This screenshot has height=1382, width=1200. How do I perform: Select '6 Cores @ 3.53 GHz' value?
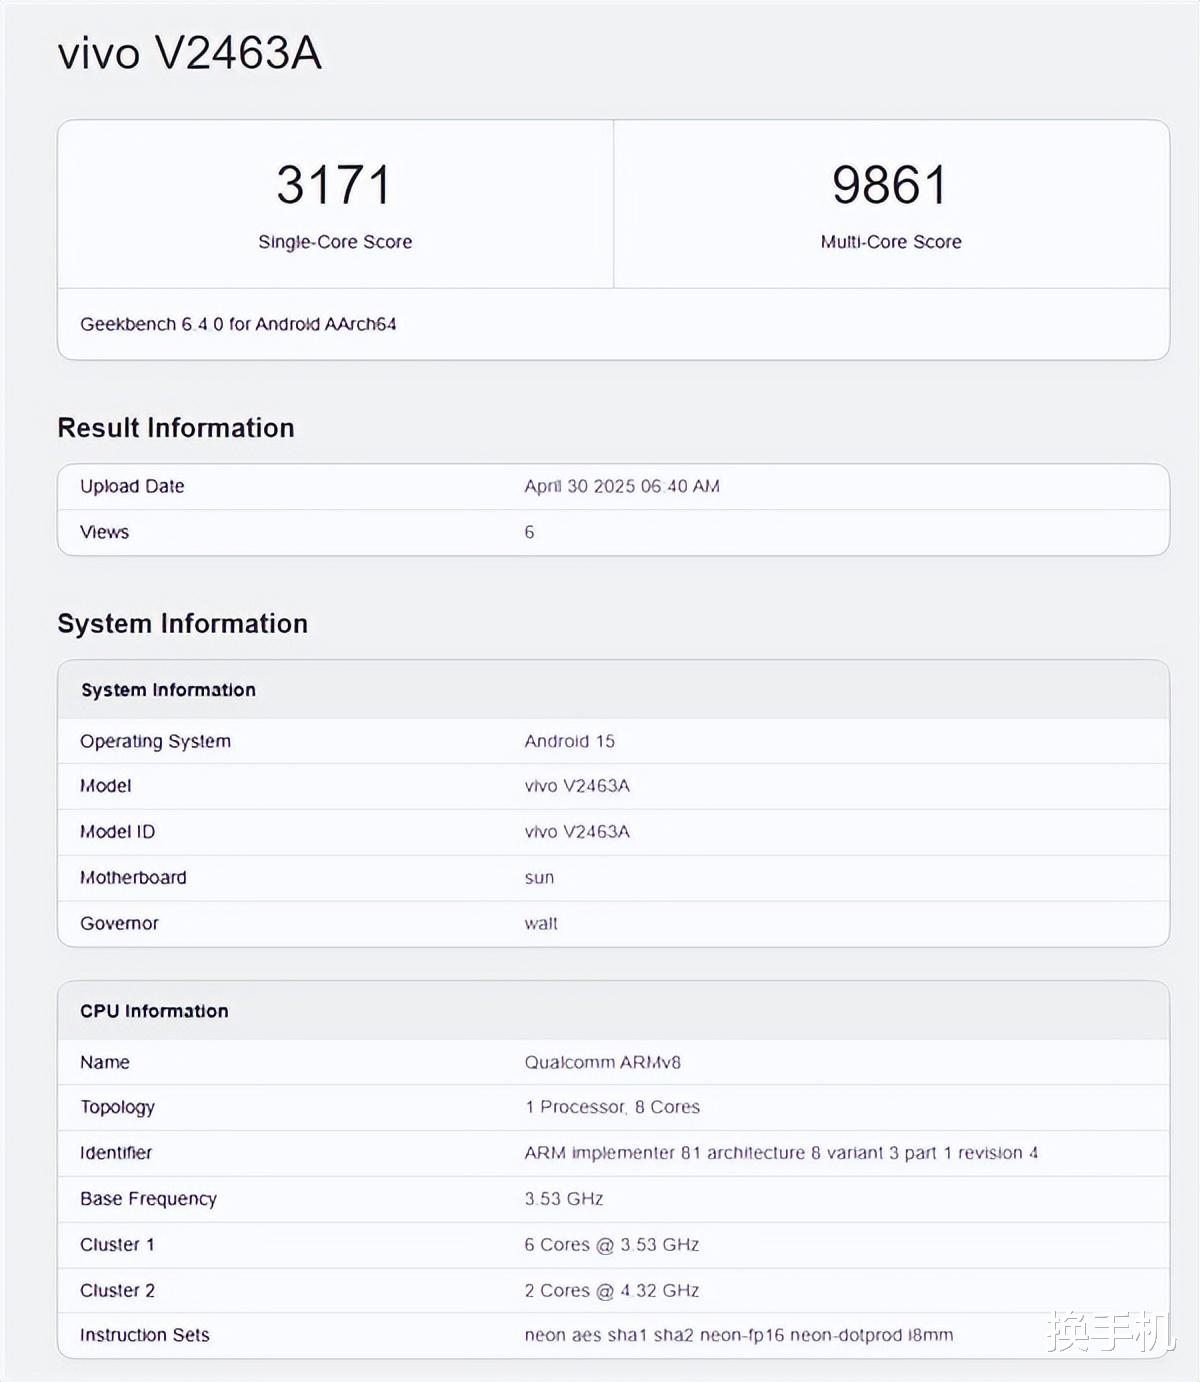[612, 1245]
